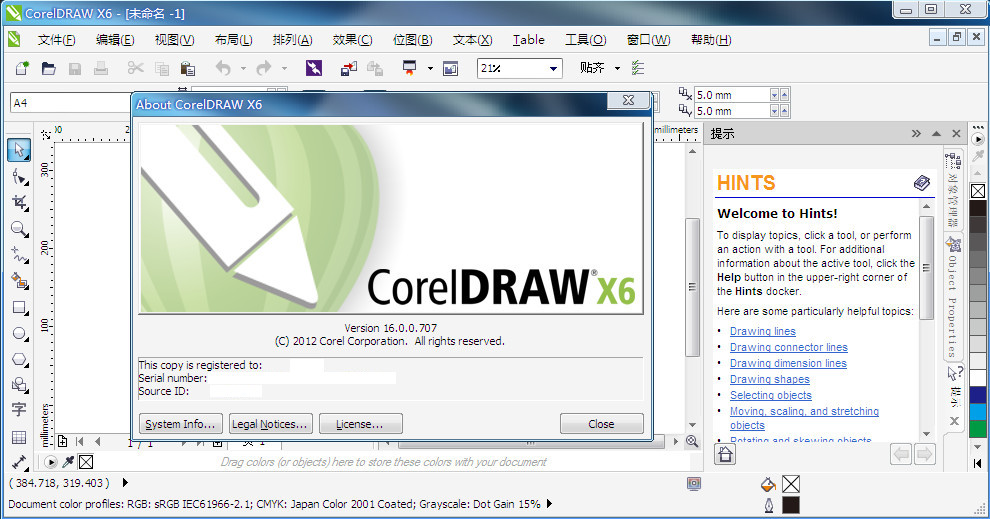Select the Rectangle tool

(18, 308)
